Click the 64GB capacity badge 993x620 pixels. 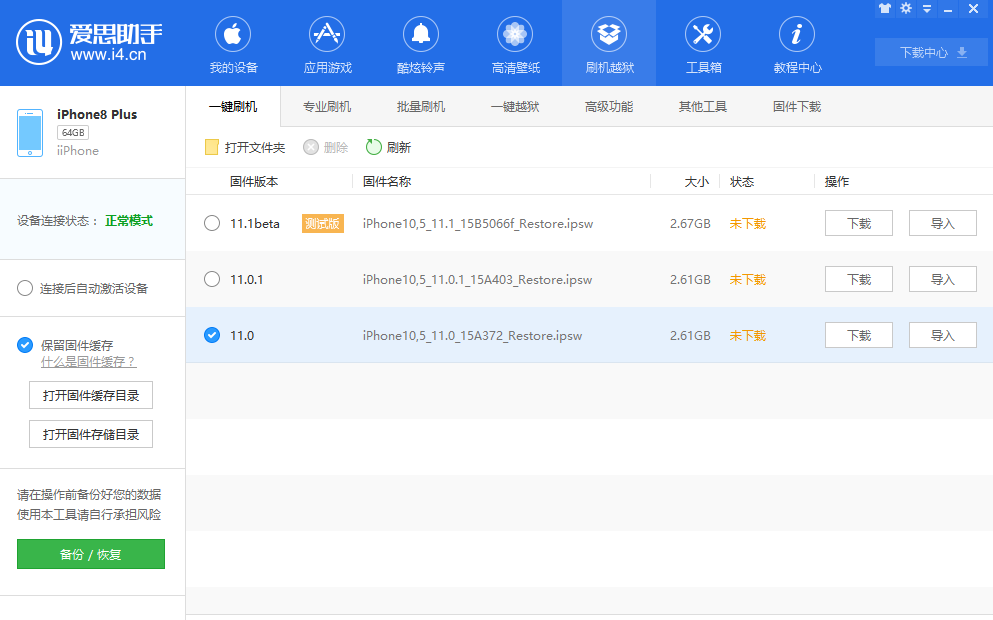tap(73, 132)
